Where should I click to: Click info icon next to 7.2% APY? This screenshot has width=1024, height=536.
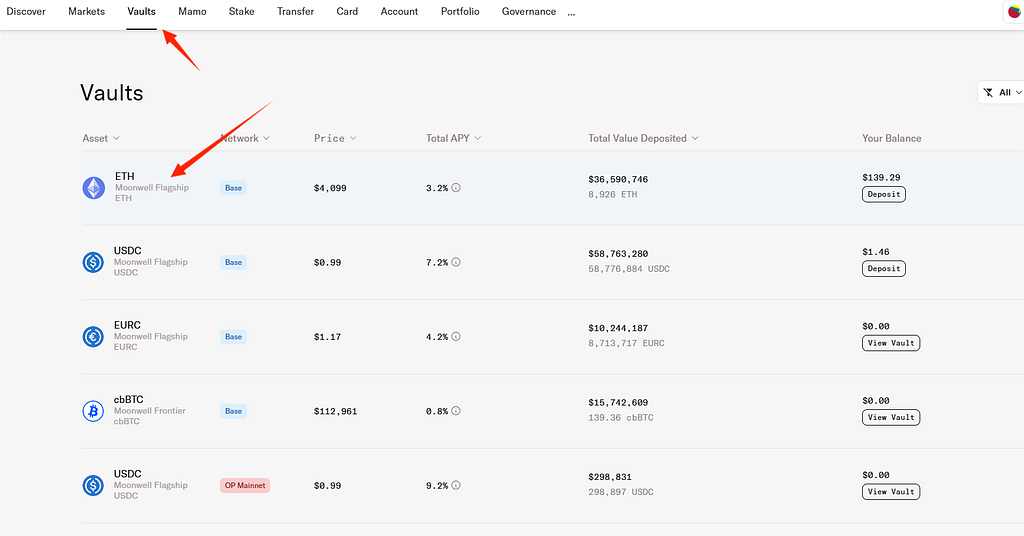[x=456, y=262]
